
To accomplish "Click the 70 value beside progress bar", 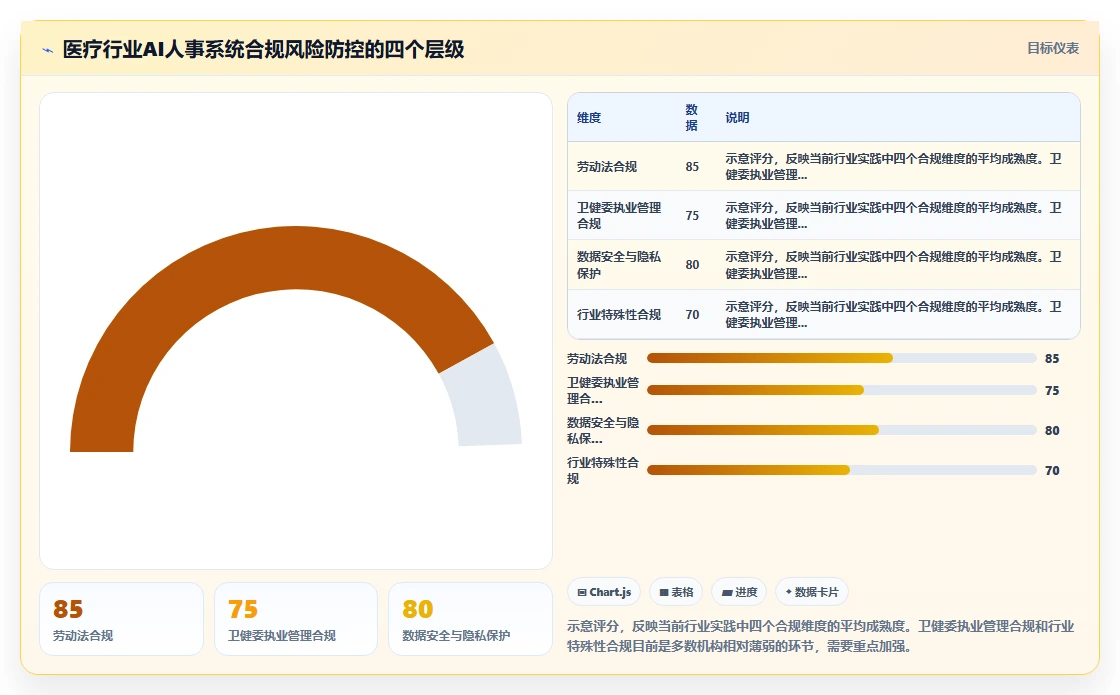I will [1052, 471].
